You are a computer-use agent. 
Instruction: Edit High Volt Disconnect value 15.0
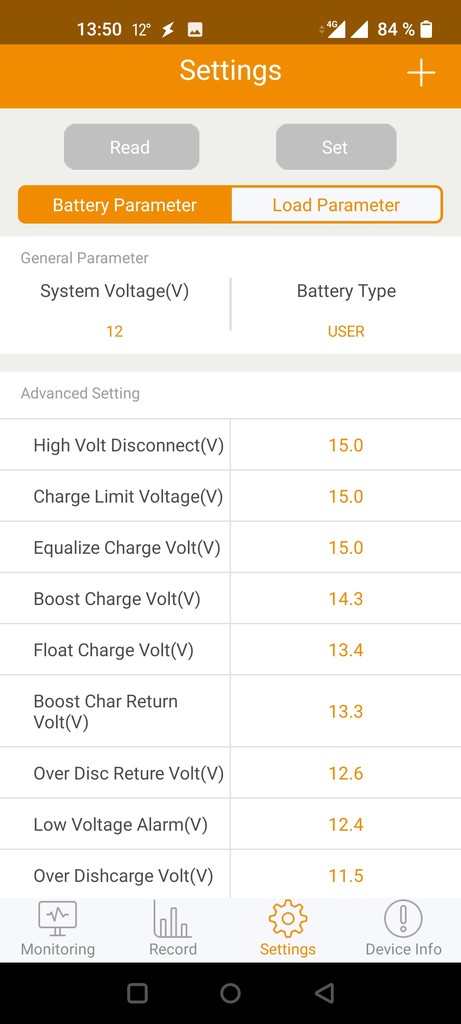(346, 445)
